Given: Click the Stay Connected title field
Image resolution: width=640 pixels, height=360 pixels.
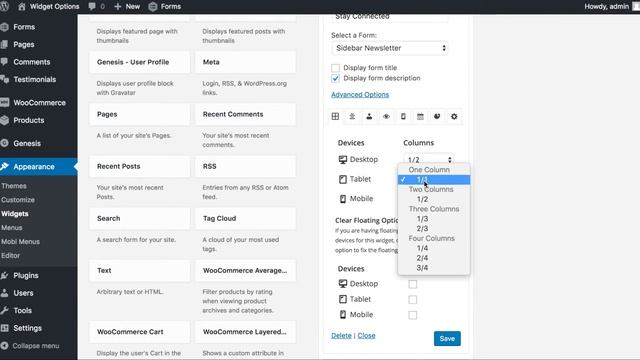Looking at the screenshot, I should (390, 18).
